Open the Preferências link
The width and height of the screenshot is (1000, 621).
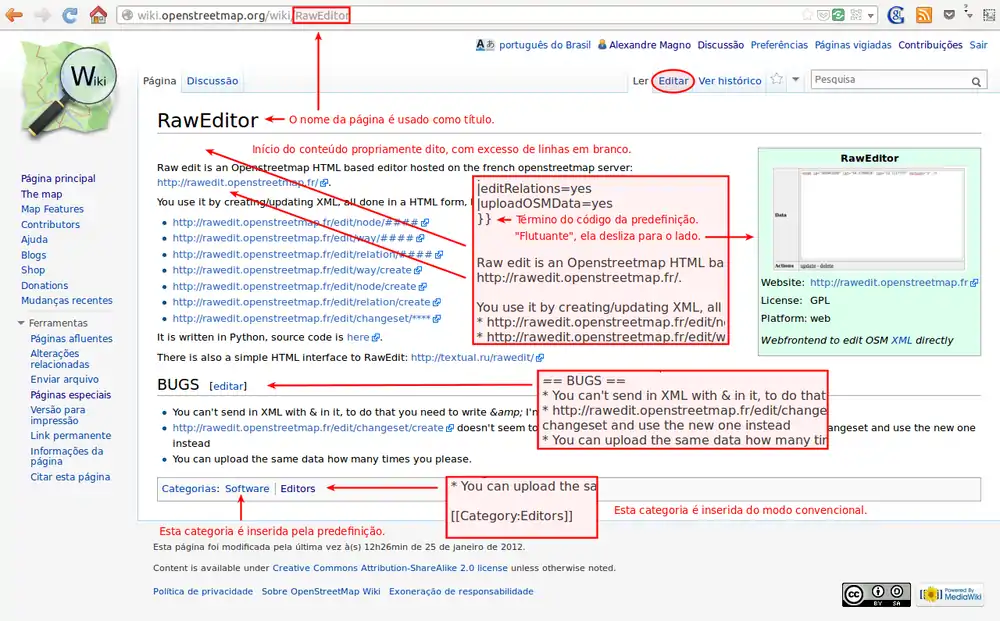pos(778,45)
